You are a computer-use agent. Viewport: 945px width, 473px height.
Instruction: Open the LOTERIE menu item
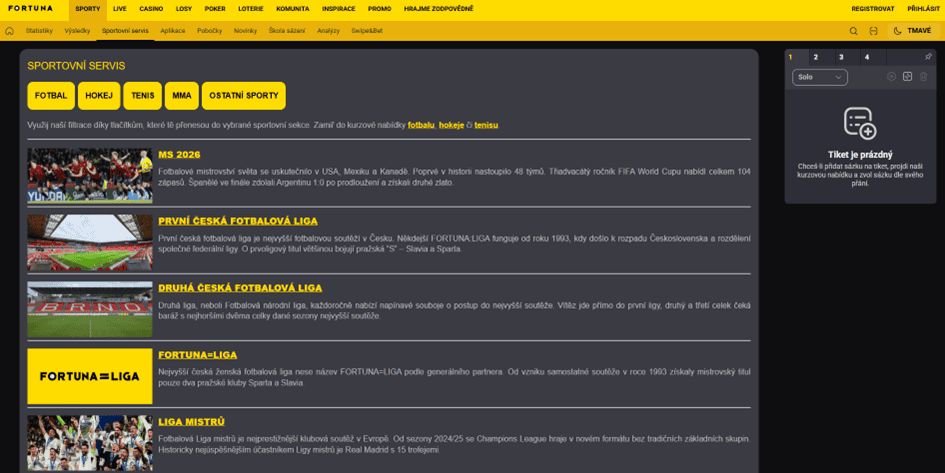click(x=251, y=9)
